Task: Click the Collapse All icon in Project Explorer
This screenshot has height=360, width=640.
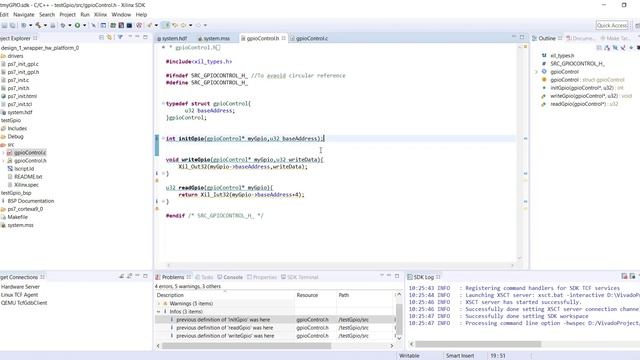Action: click(102, 38)
